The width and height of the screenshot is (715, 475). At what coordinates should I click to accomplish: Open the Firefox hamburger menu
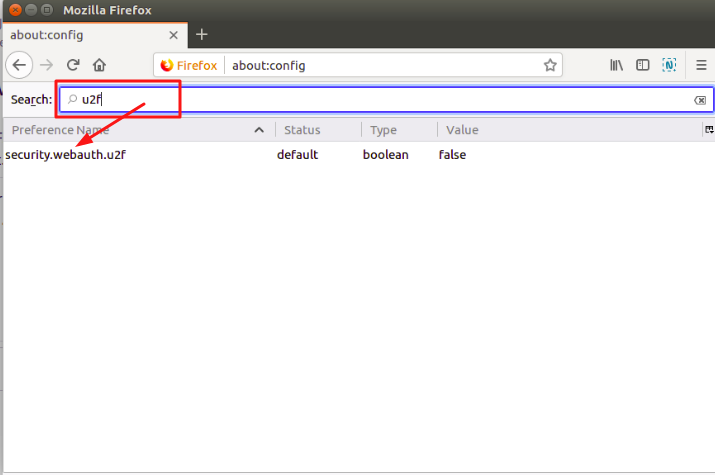coord(701,65)
